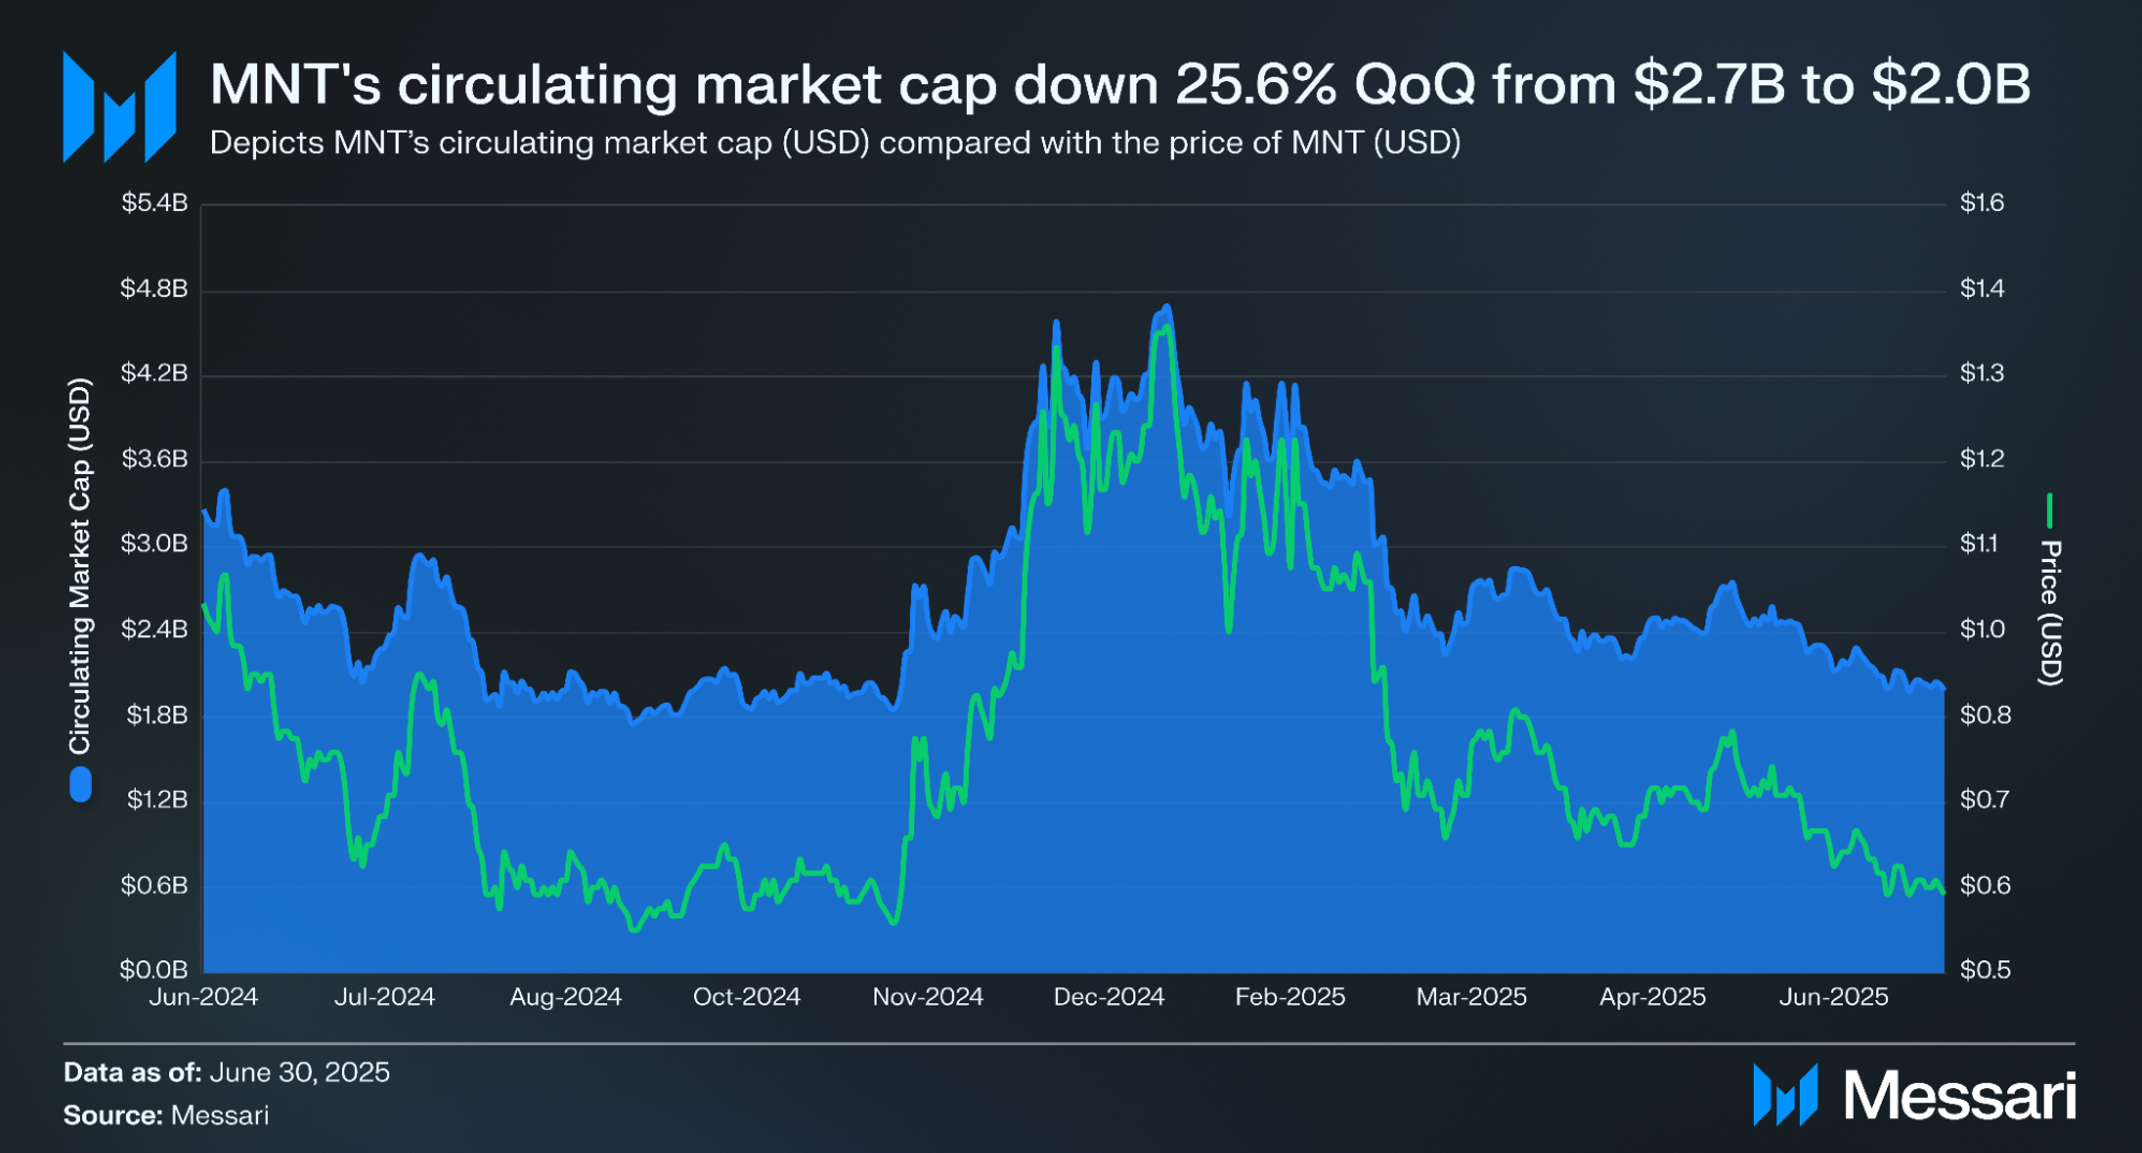Click the chart subtitle describing MNT price comparison
The width and height of the screenshot is (2142, 1153).
(x=835, y=143)
